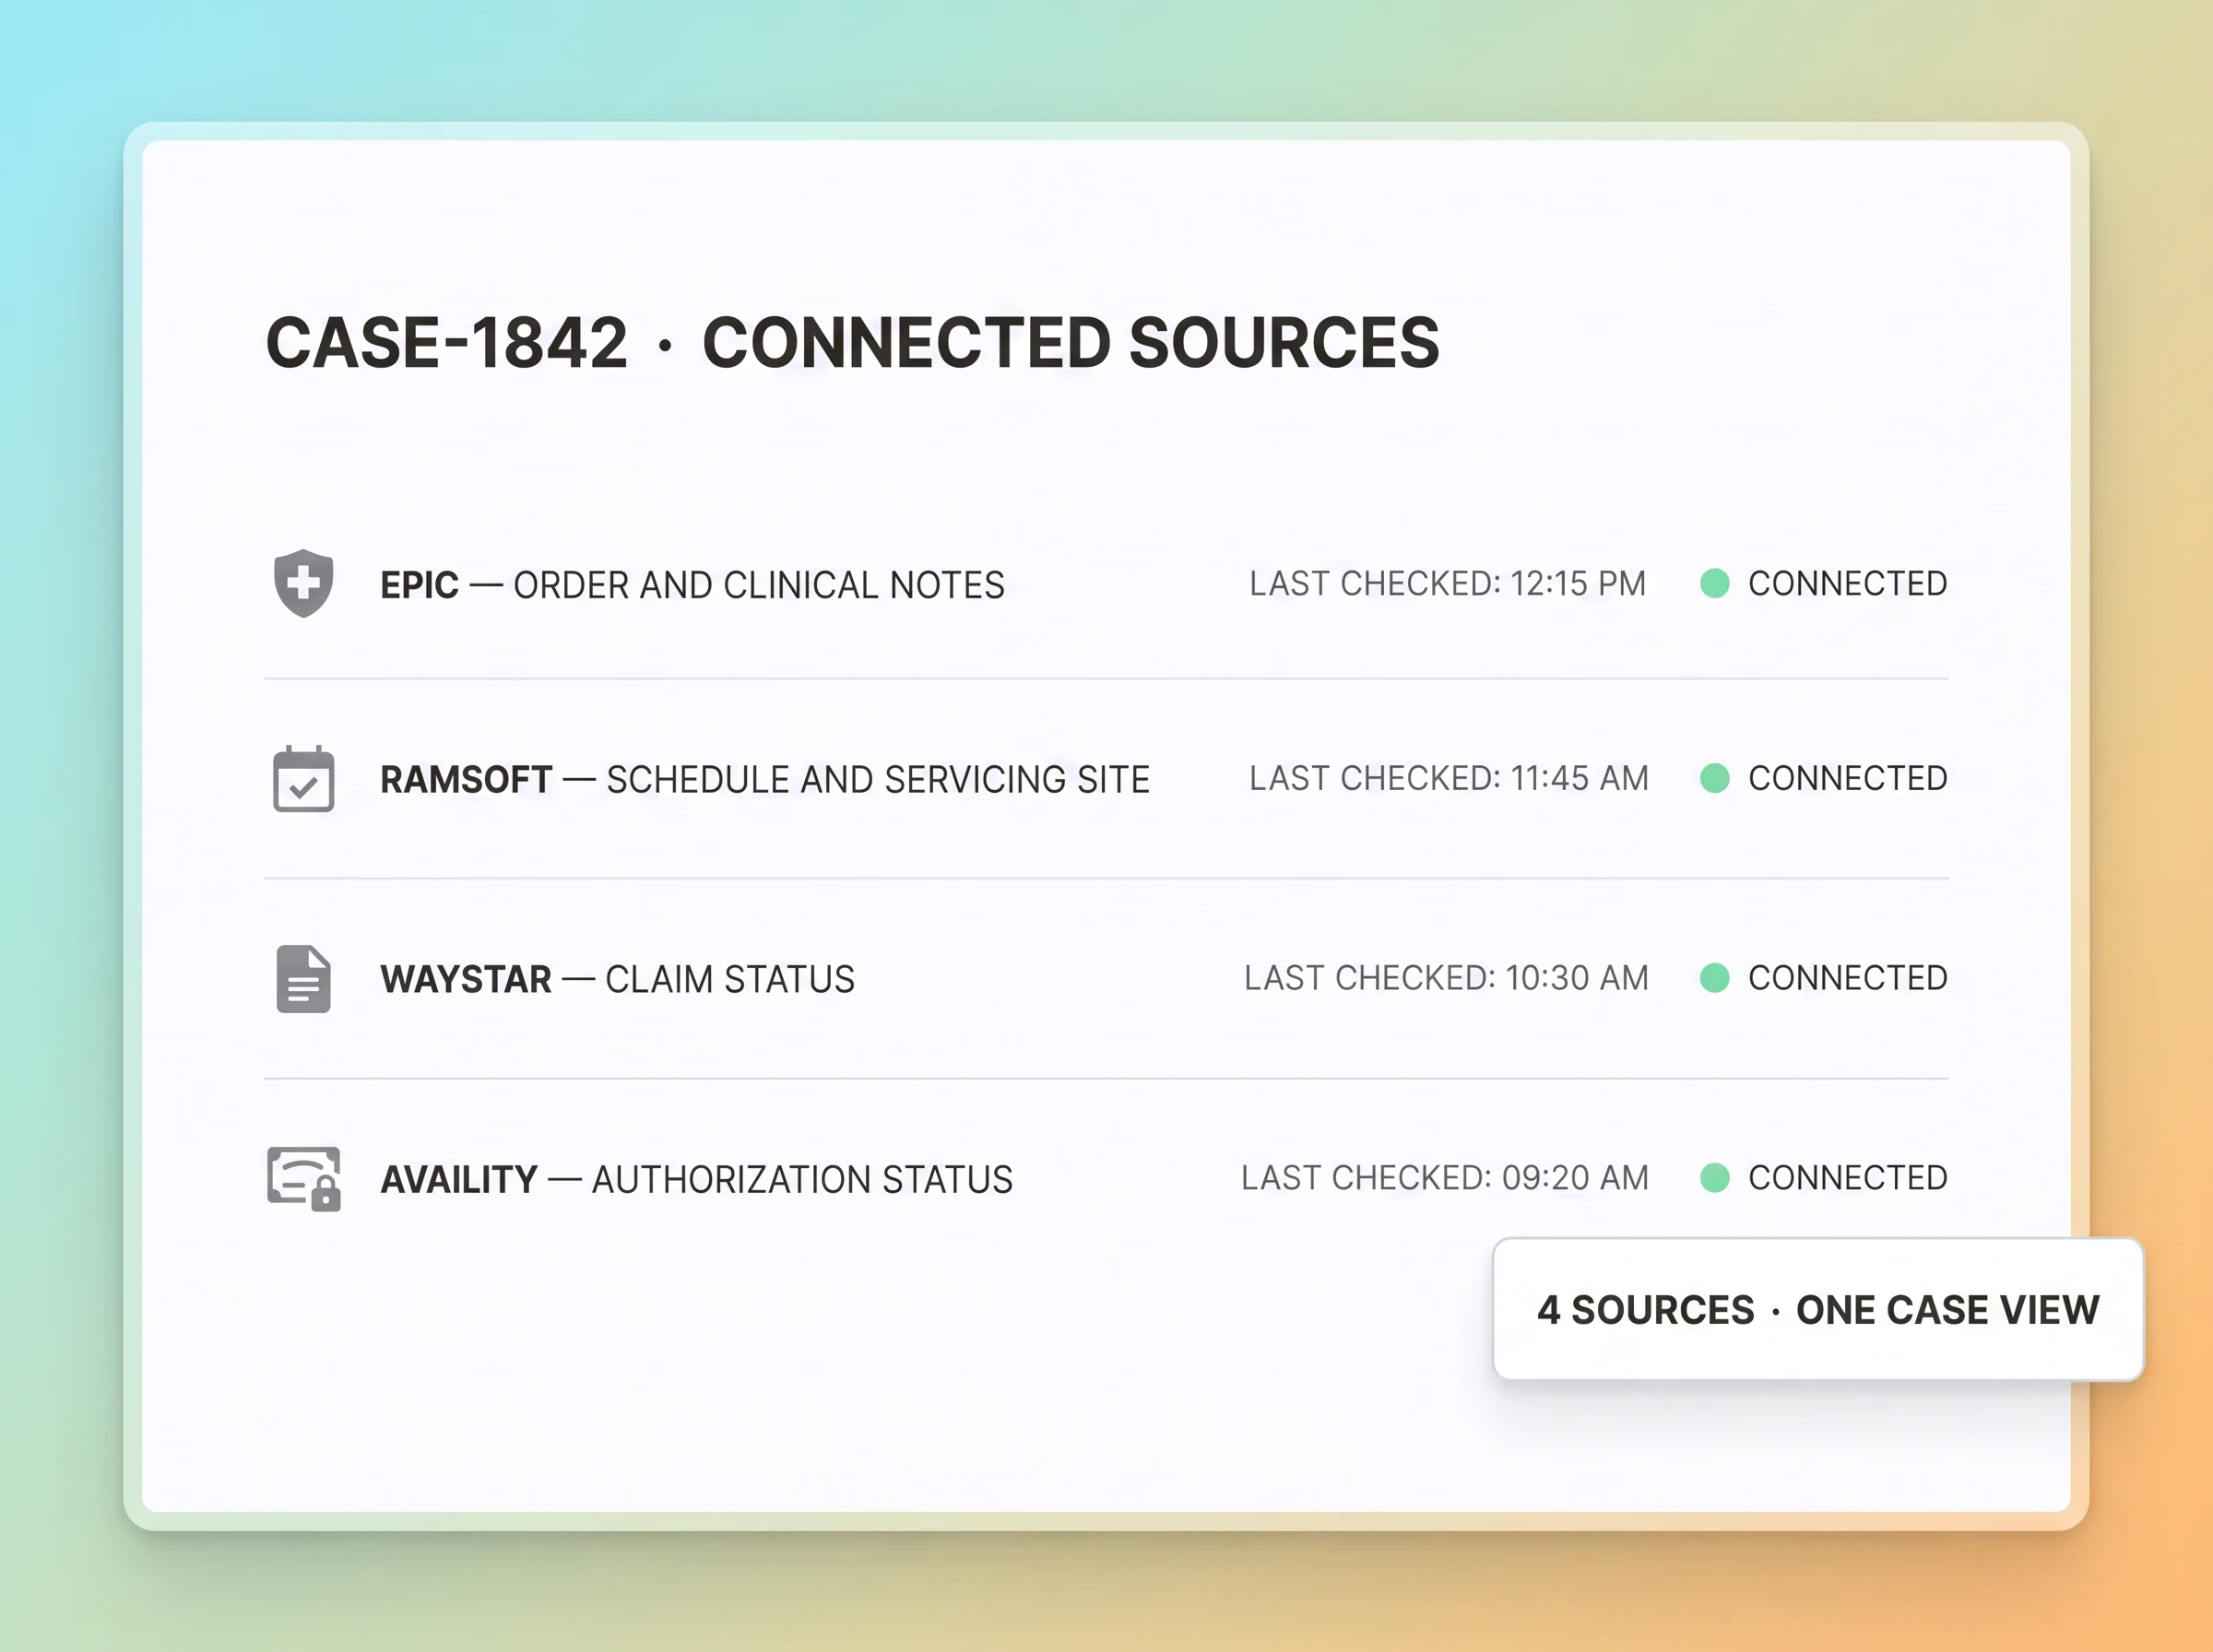
Task: Click the Connected status text for Ramsoft
Action: point(1847,778)
